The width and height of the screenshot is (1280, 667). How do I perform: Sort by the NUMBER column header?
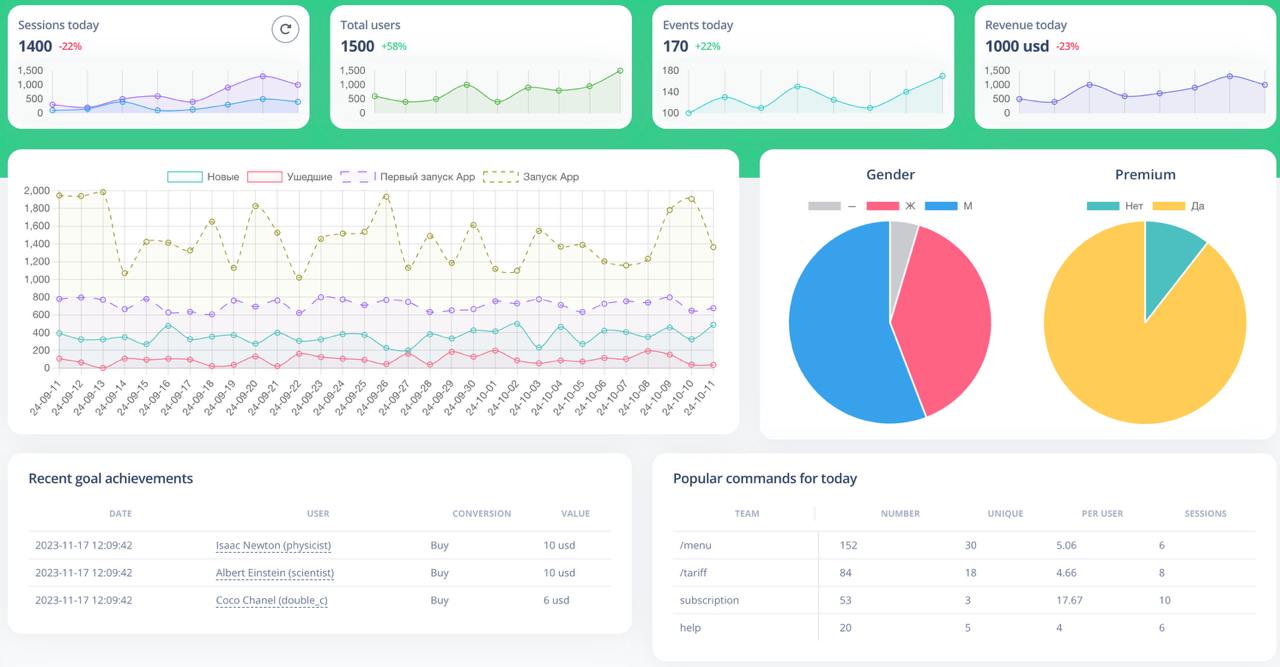[x=900, y=514]
